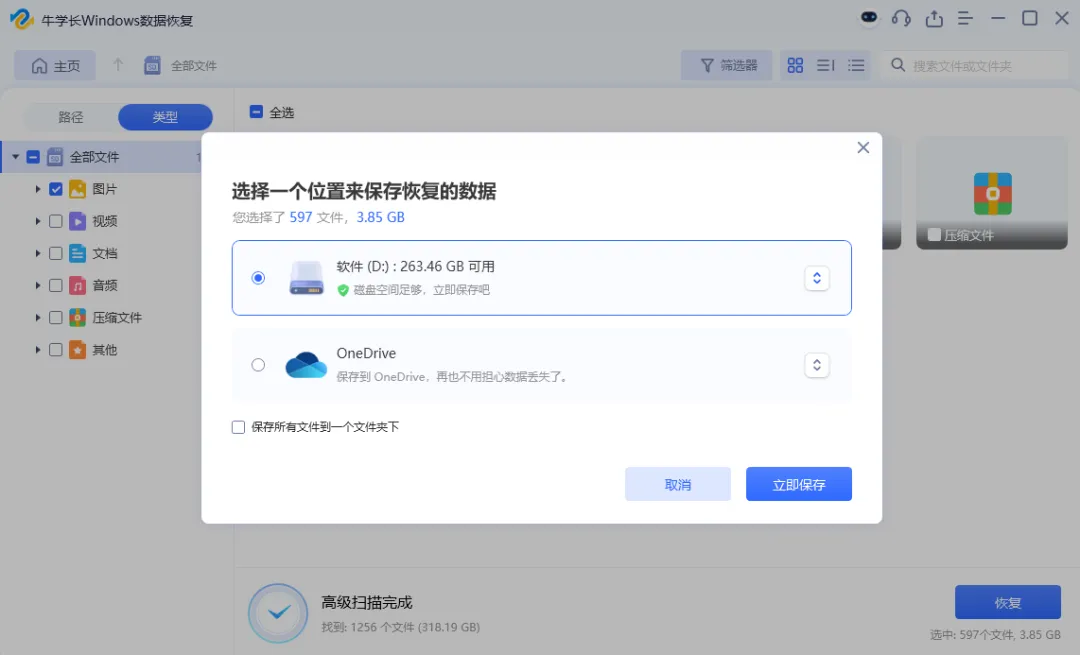
Task: Open the OneDrive location dropdown arrows
Action: (817, 365)
